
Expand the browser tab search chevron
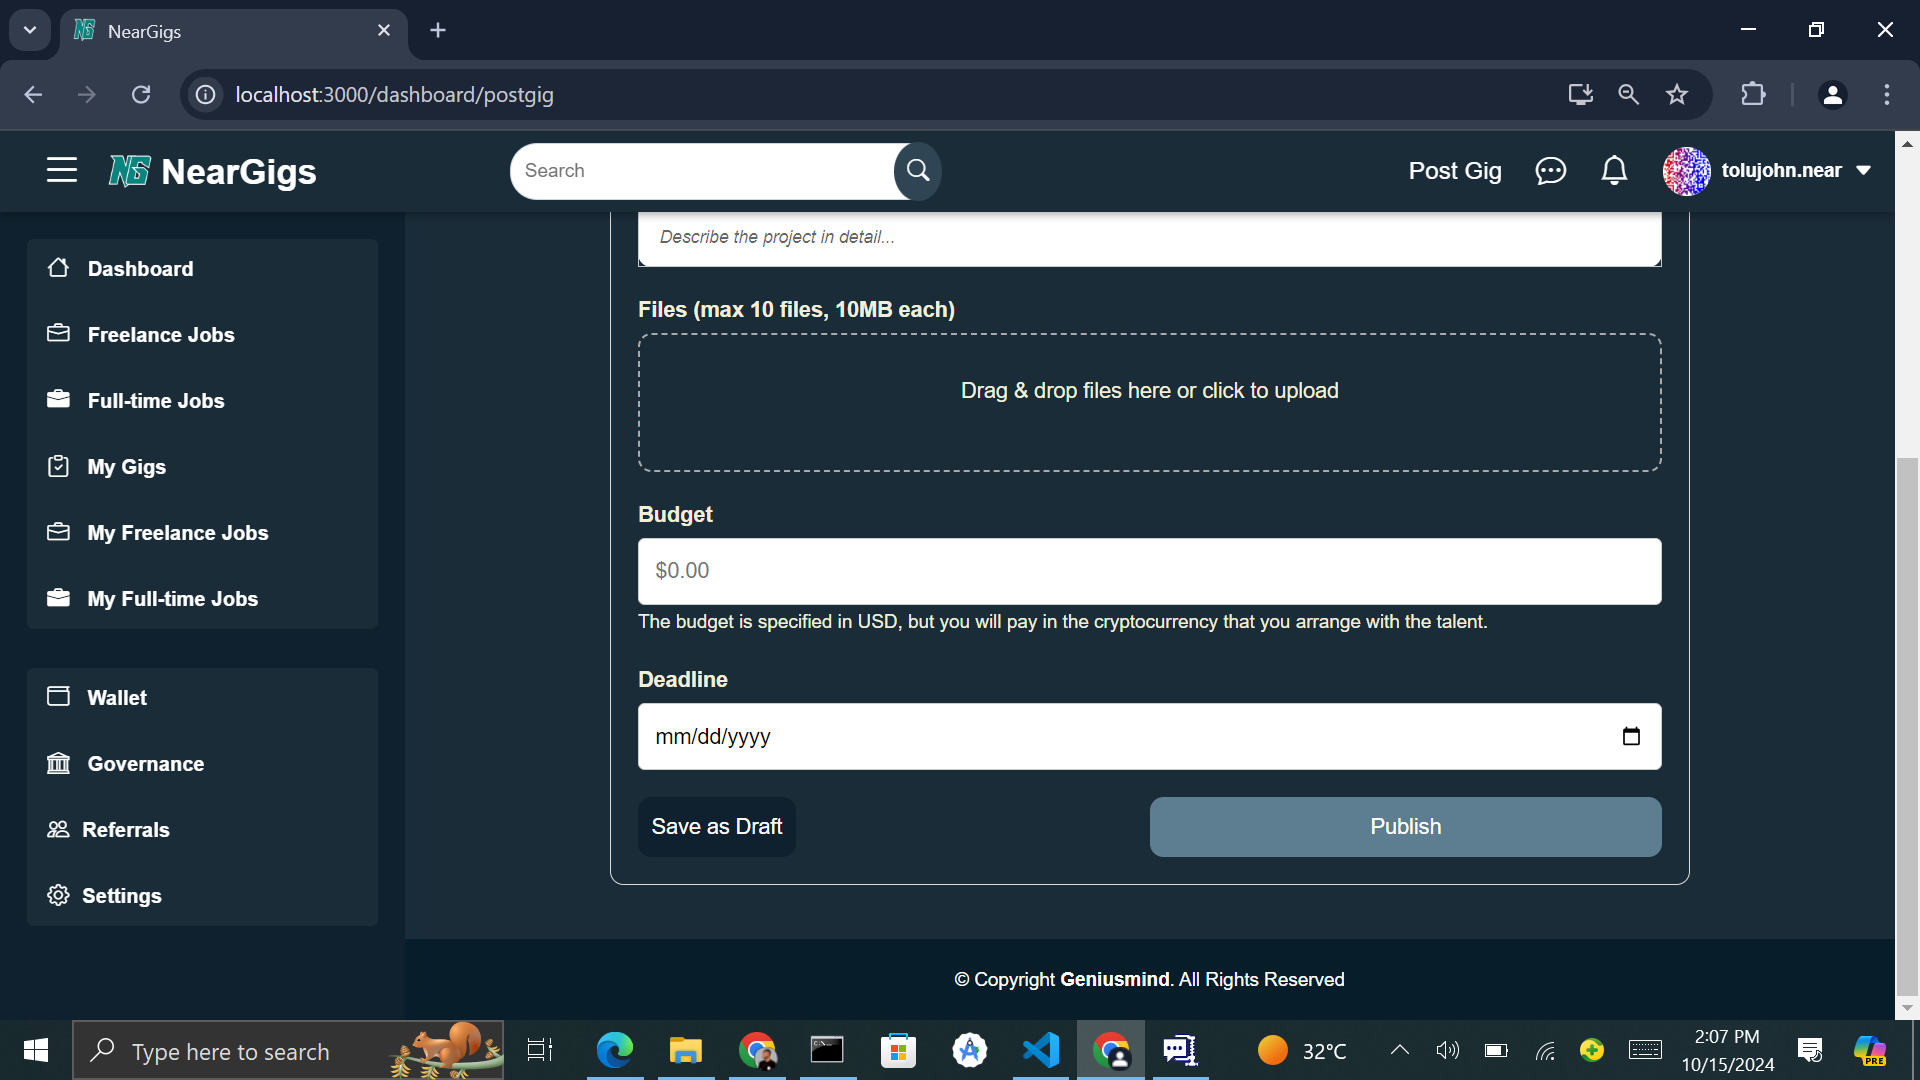click(30, 30)
